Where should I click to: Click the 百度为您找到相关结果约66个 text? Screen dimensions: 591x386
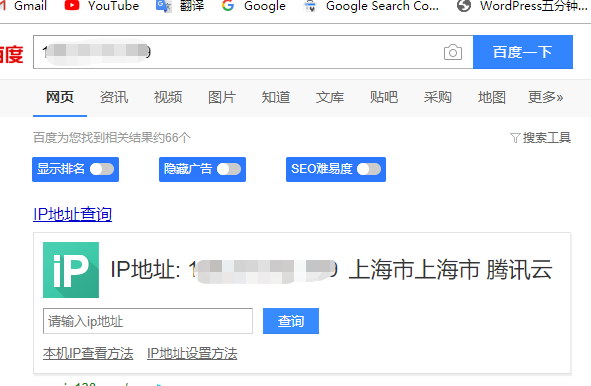(x=112, y=138)
